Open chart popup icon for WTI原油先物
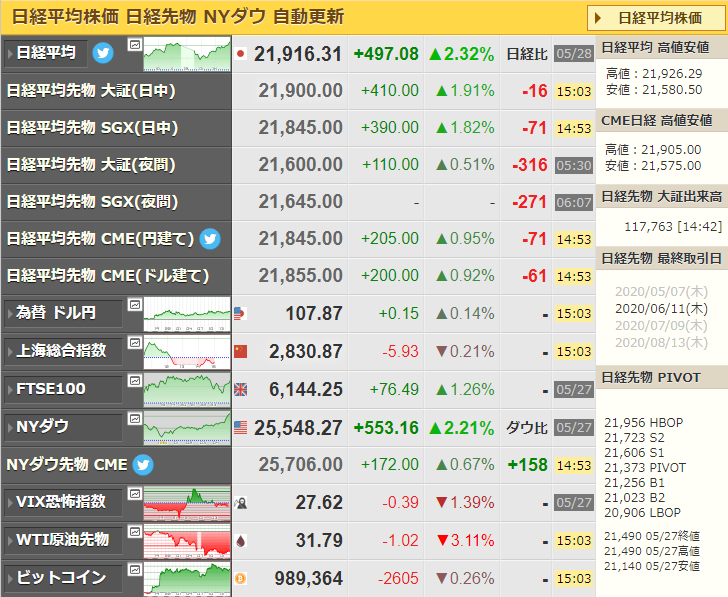 click(x=135, y=532)
